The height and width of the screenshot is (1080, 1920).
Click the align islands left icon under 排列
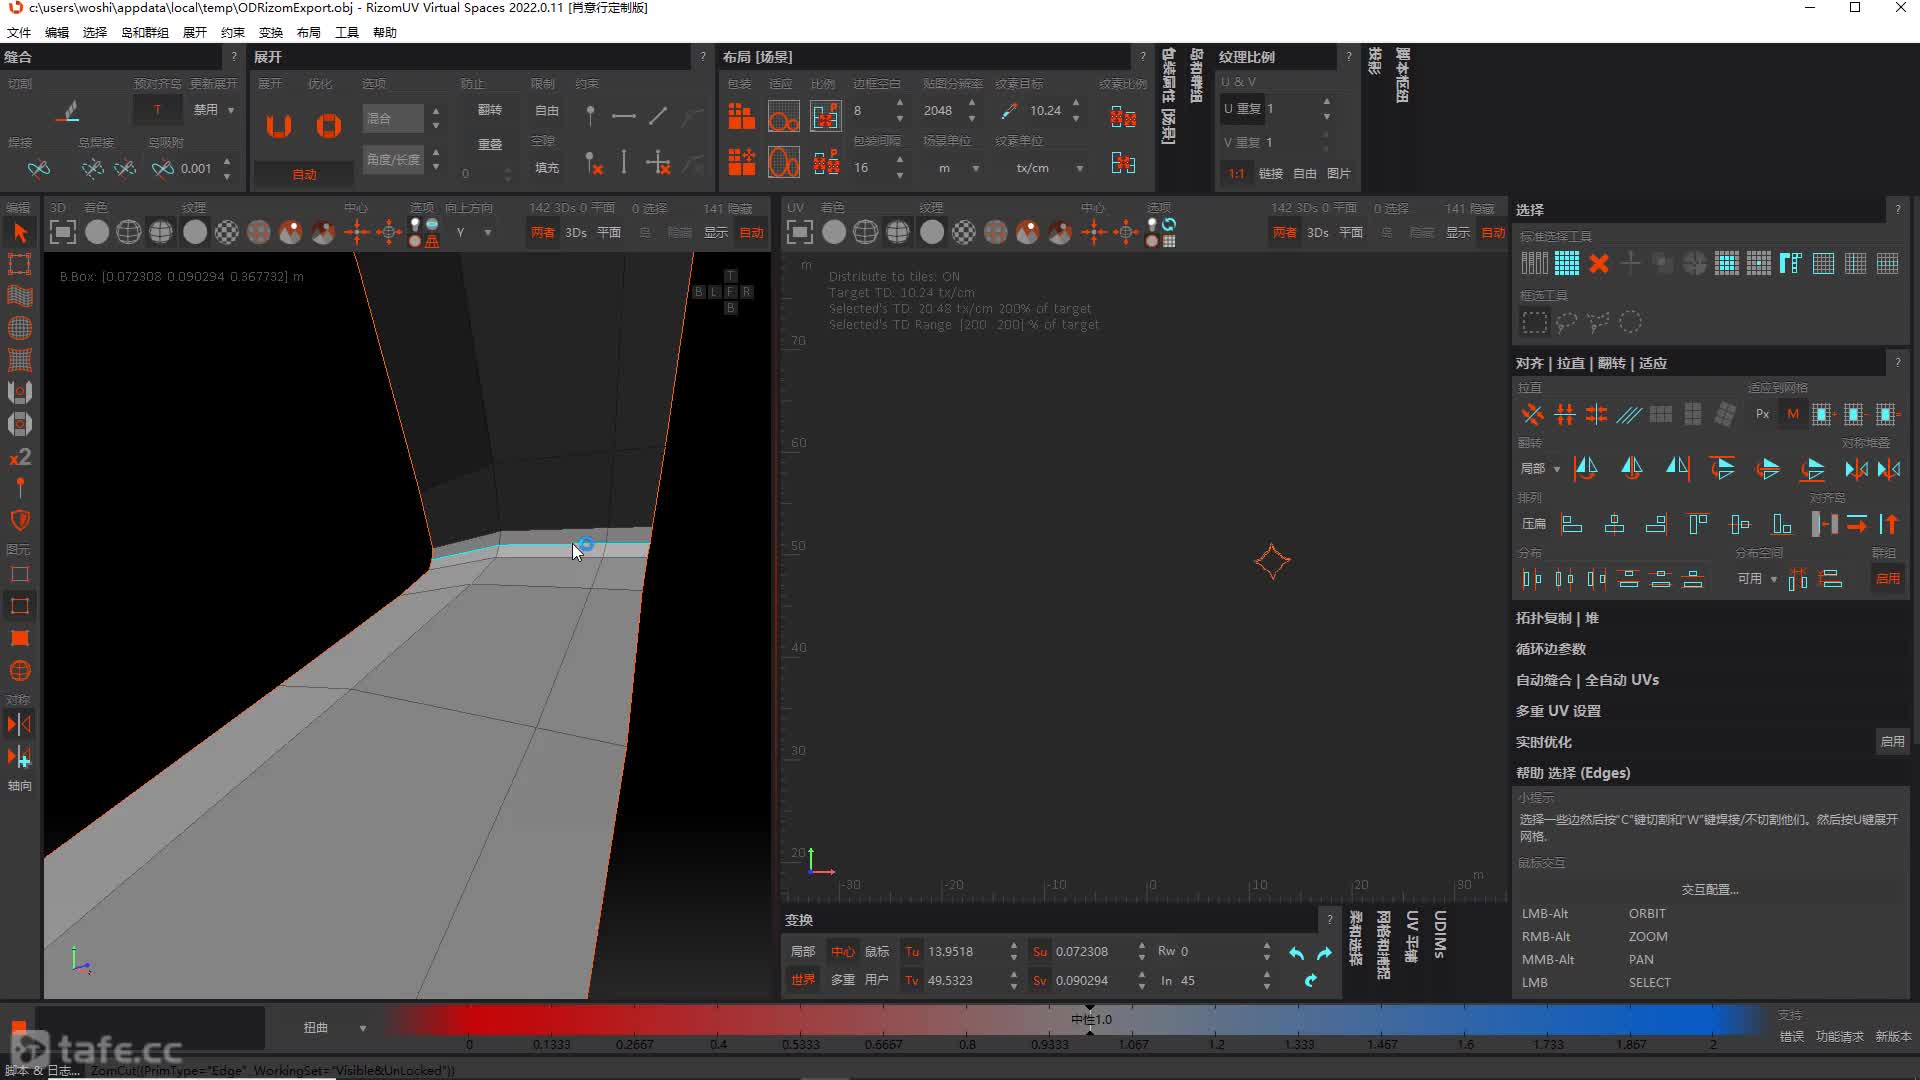1571,524
